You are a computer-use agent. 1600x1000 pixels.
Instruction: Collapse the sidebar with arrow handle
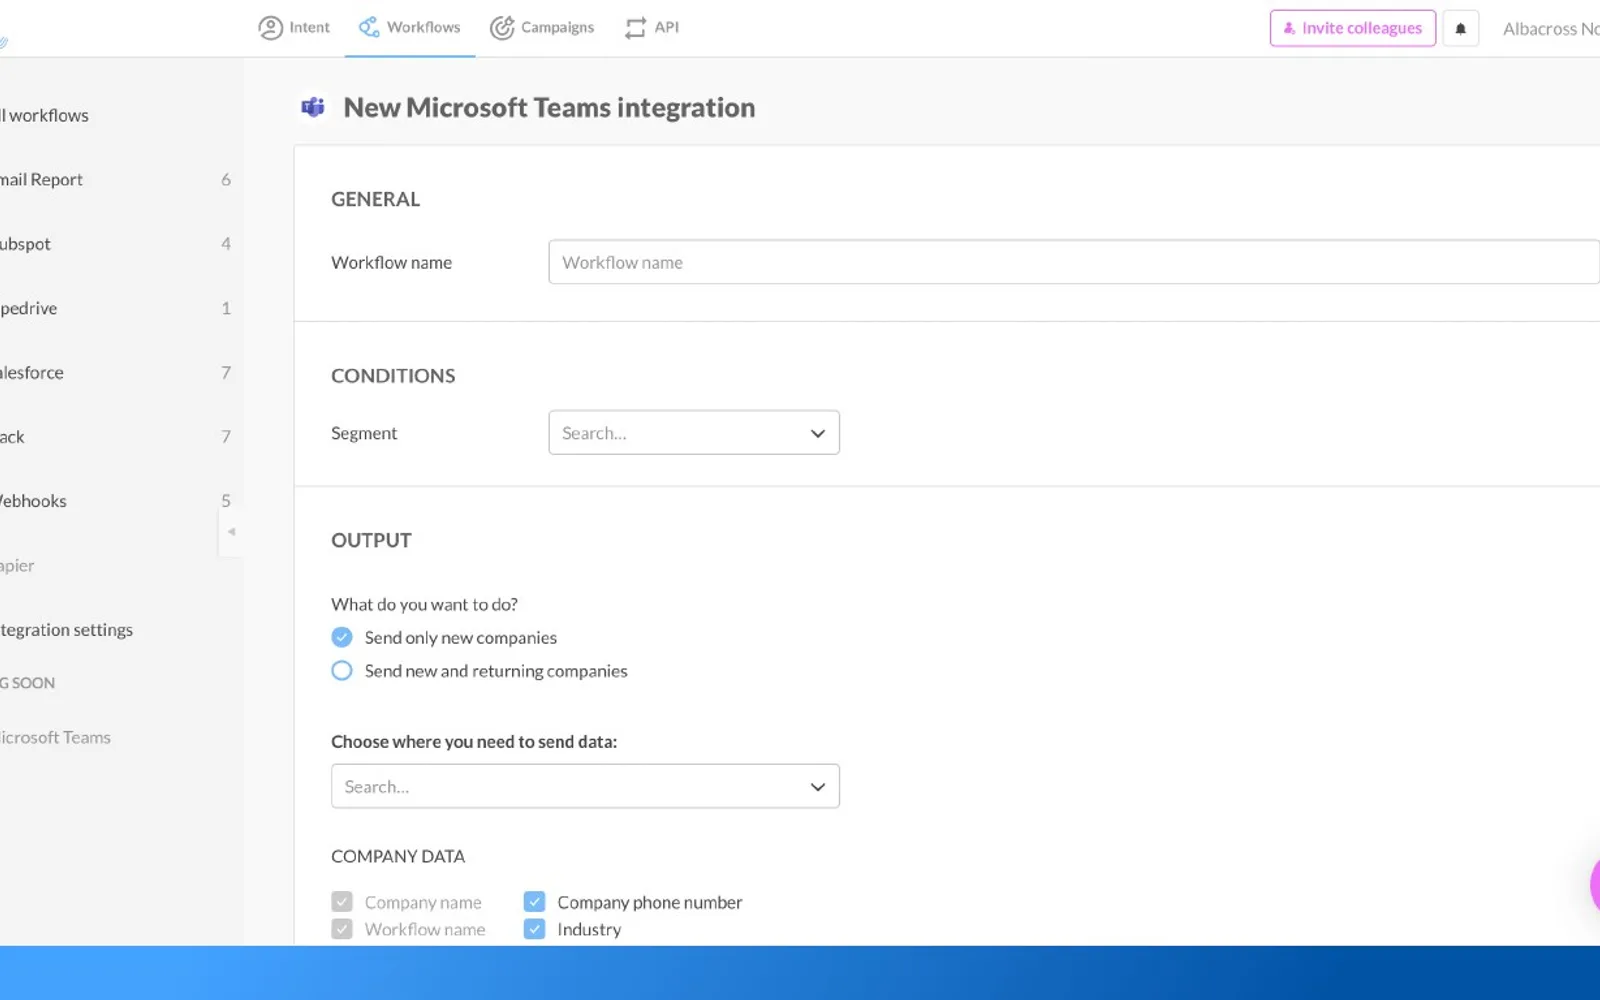231,532
